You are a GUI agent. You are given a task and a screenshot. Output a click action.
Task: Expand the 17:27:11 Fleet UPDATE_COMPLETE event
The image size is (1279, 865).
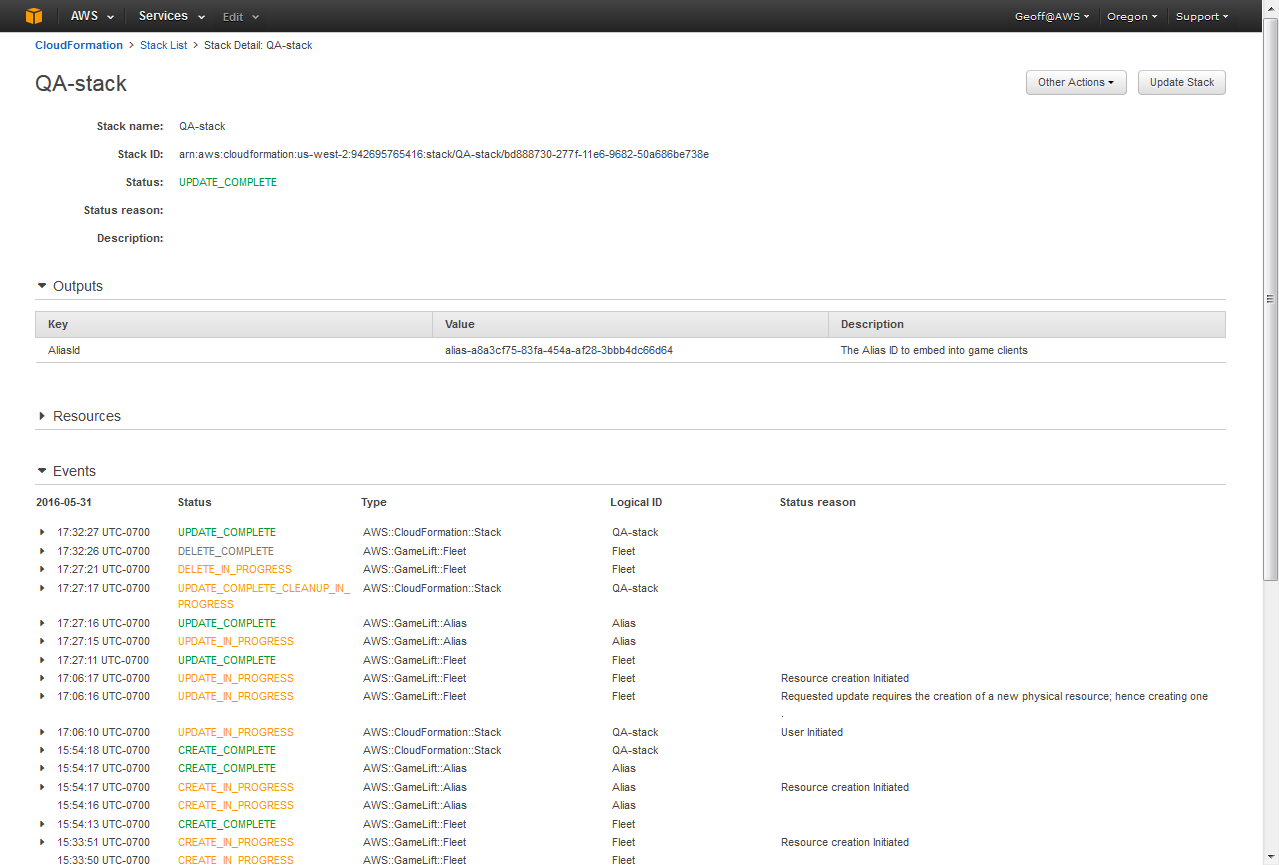[x=42, y=660]
